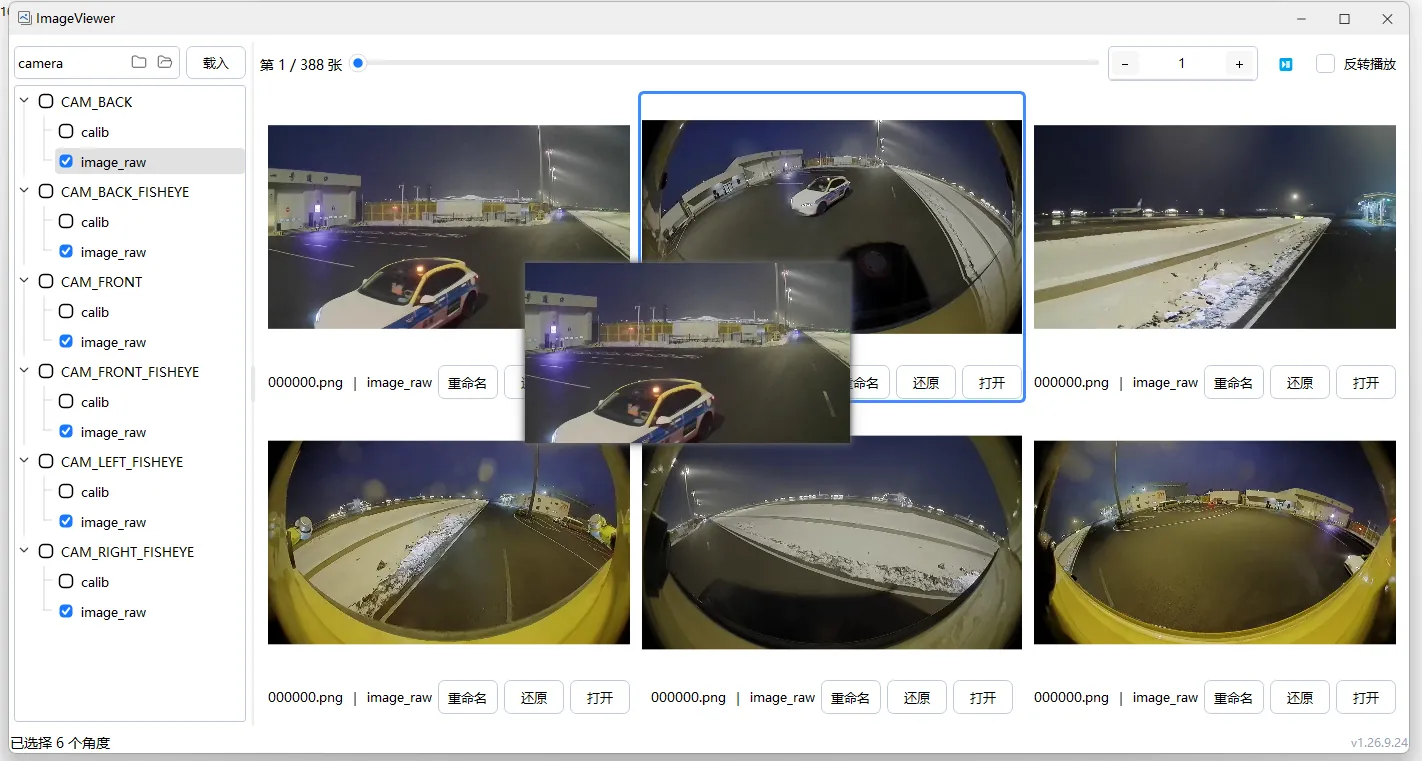This screenshot has height=761, width=1422.
Task: Click the closed folder icon in path field
Action: 139,62
